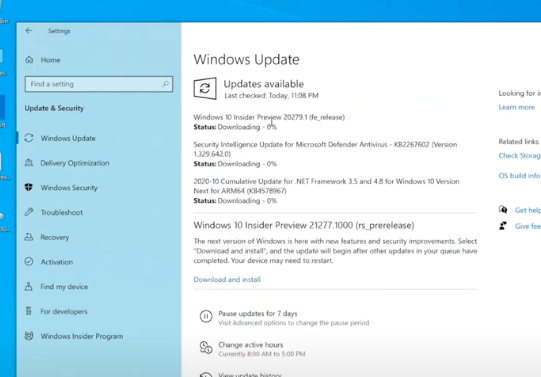Click the 2020-10 Cumulative Update .NET Framework entry
This screenshot has height=377, width=541.
(x=326, y=186)
